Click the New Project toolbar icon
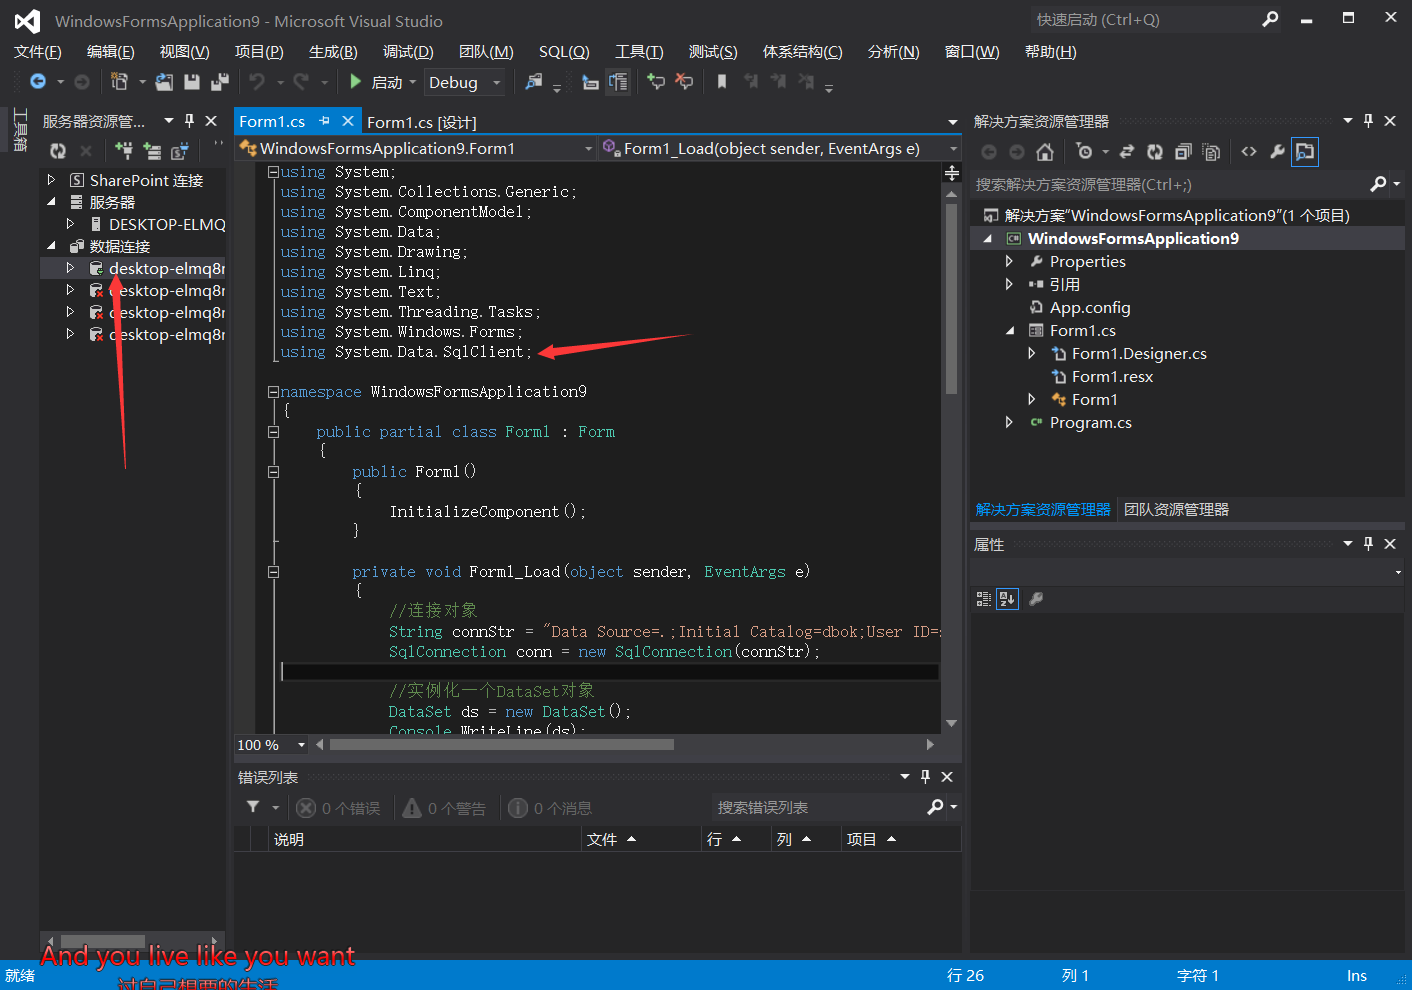Image resolution: width=1412 pixels, height=990 pixels. coord(120,82)
